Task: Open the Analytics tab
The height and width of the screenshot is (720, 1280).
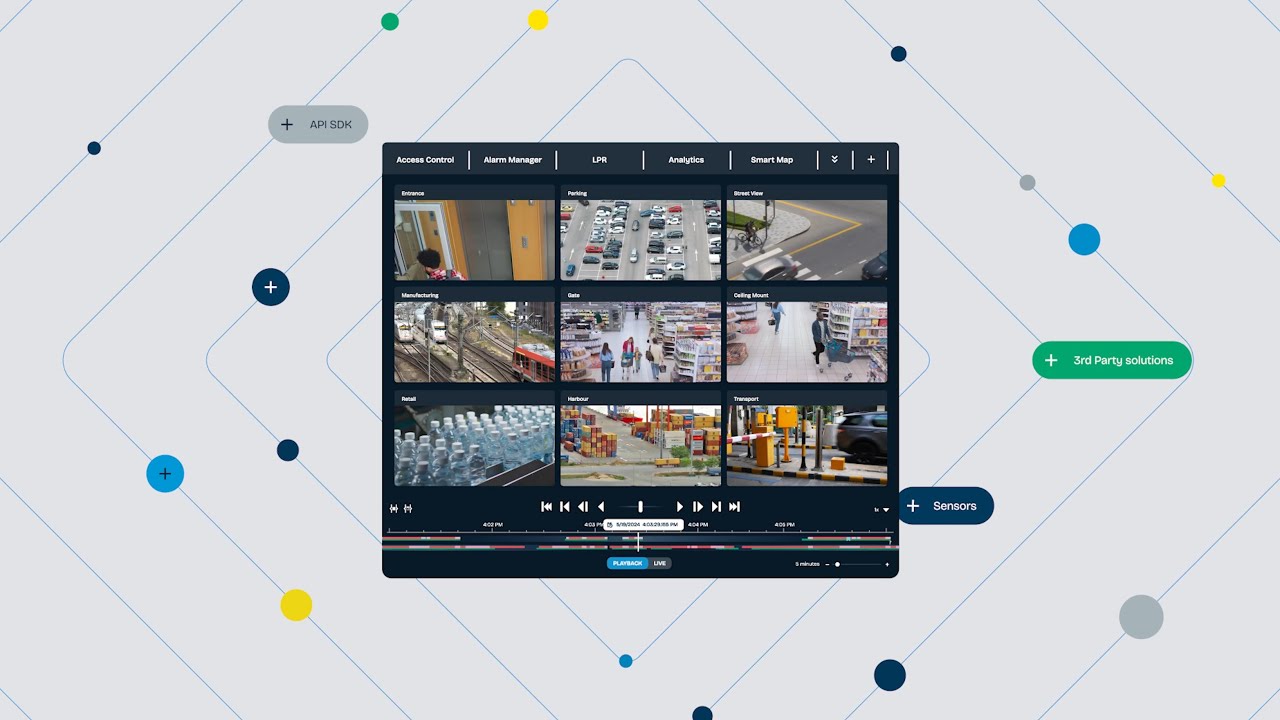Action: coord(686,160)
